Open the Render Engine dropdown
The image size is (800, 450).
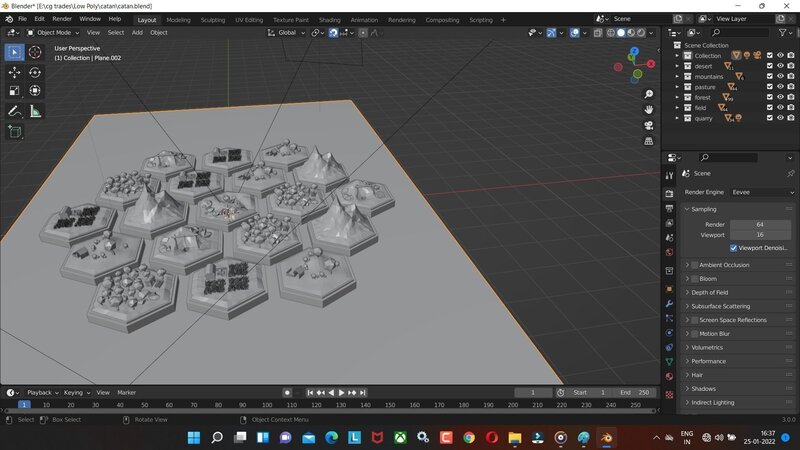[761, 192]
